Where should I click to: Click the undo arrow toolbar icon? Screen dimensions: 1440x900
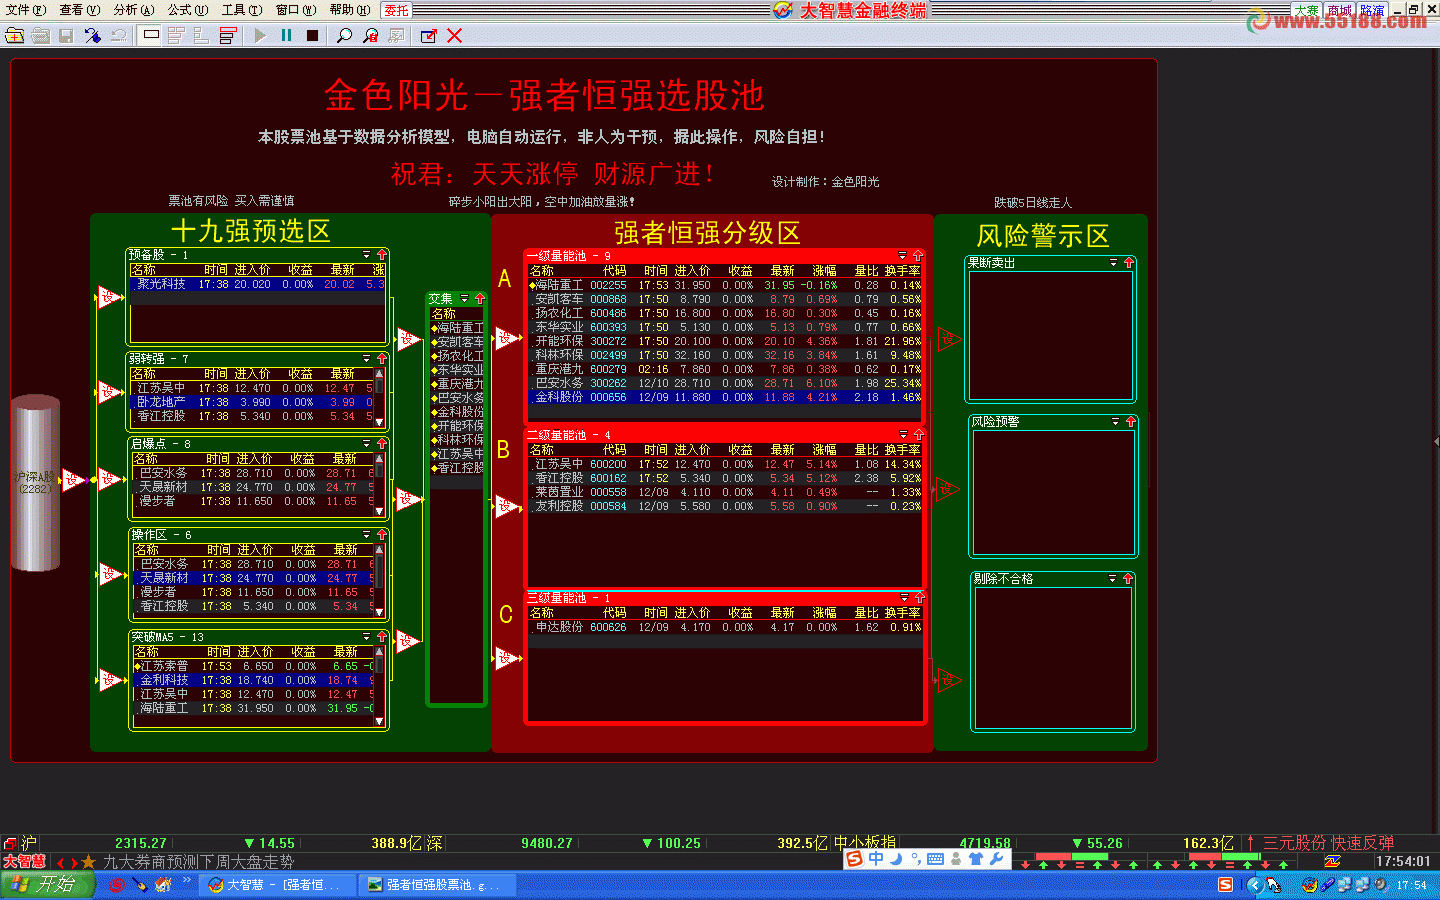pyautogui.click(x=118, y=35)
